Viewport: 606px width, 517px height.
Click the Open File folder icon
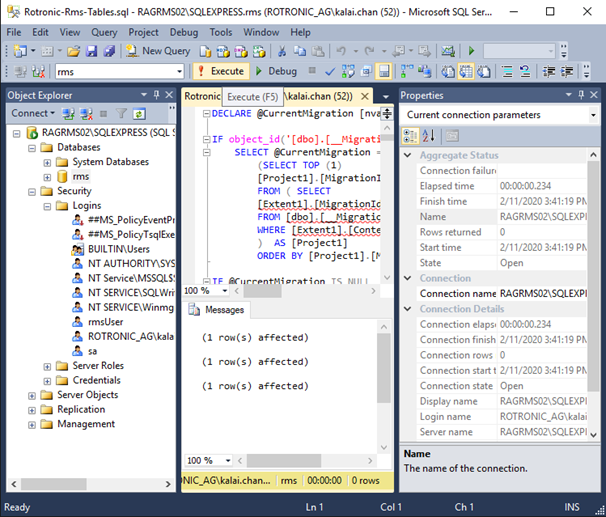73,51
